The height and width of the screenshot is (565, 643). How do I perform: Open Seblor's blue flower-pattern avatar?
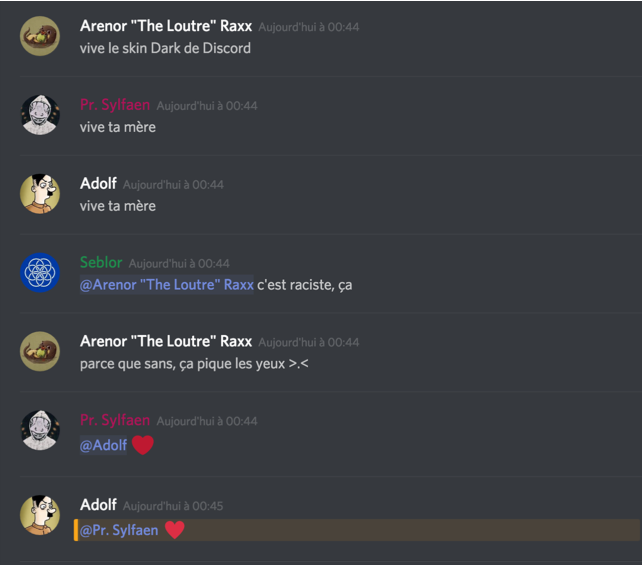tap(40, 273)
